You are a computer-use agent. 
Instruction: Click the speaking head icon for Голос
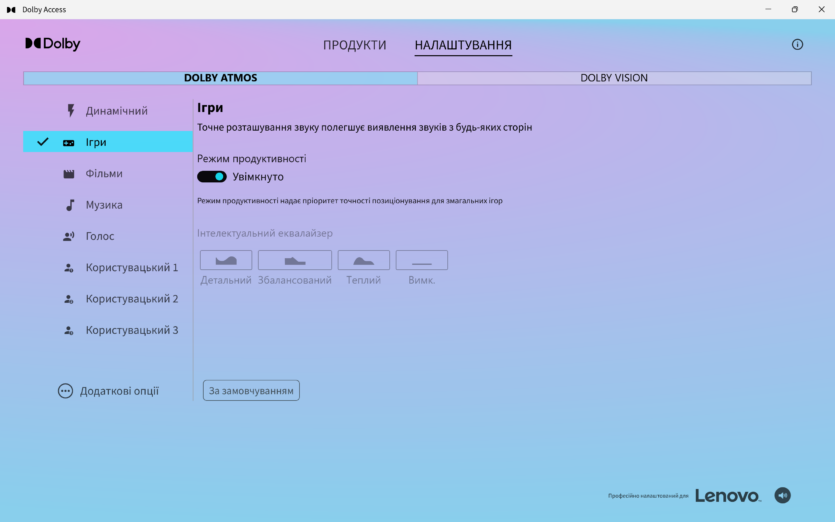[x=69, y=236]
